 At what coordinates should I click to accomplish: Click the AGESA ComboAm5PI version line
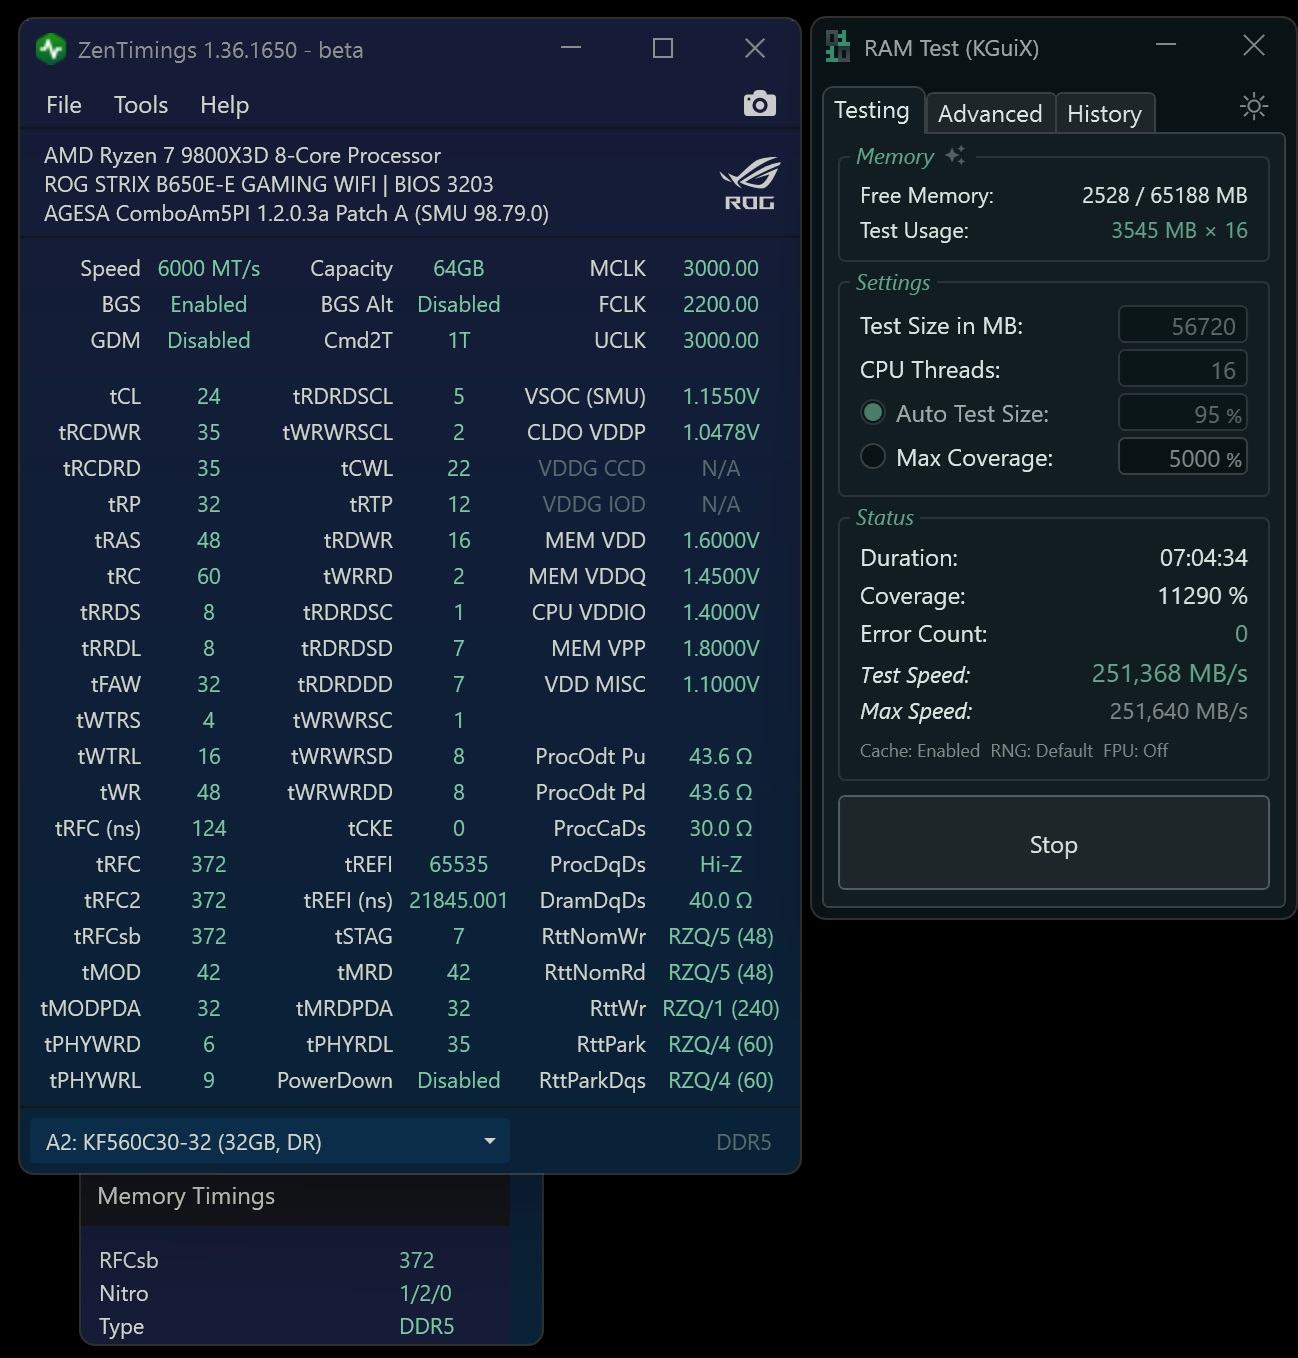(x=296, y=213)
